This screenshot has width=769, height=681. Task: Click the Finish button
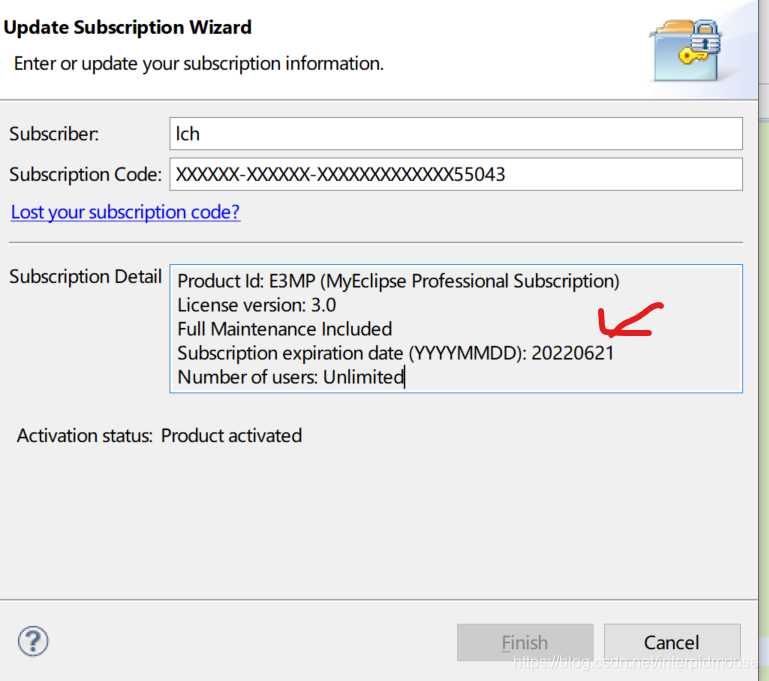525,642
